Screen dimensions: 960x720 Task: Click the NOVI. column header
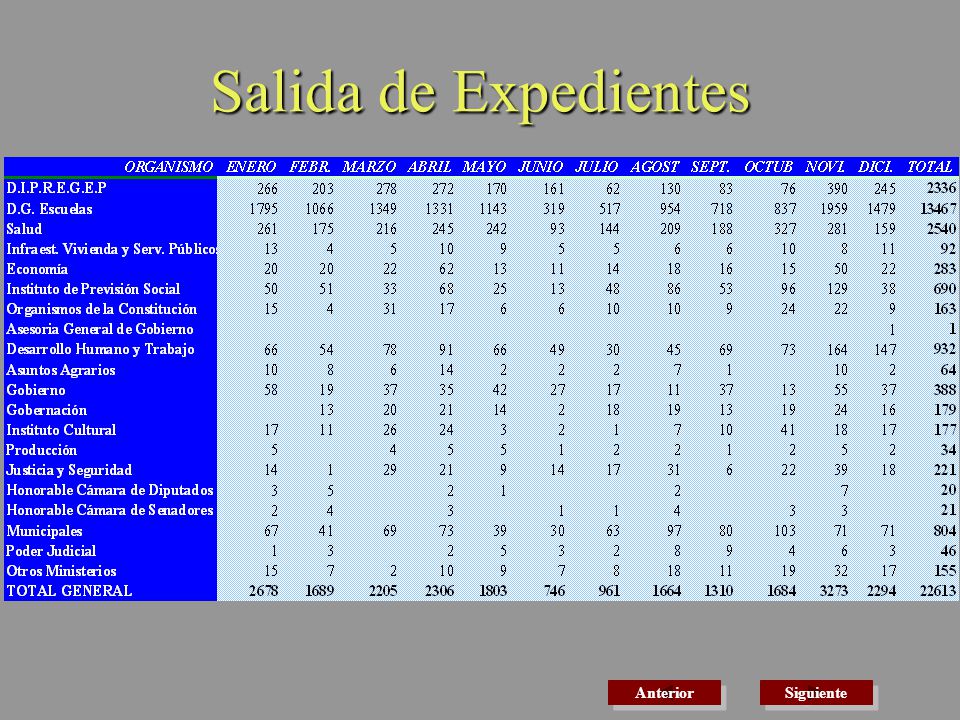pyautogui.click(x=825, y=167)
